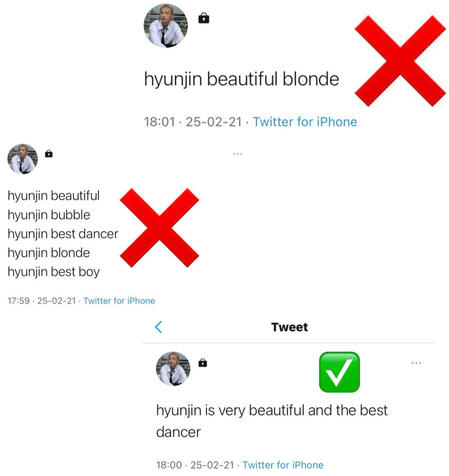Viewport: 449px width, 476px height.
Task: Open the profile picture of the list tweet
Action: pyautogui.click(x=23, y=159)
